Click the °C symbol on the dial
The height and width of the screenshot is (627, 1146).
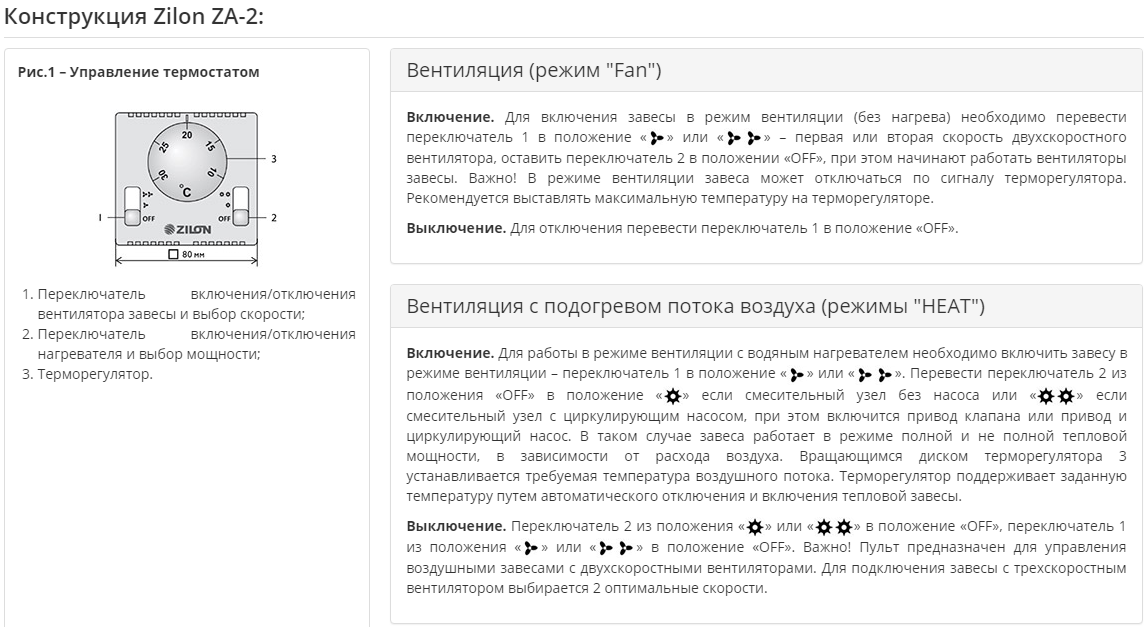(x=185, y=191)
